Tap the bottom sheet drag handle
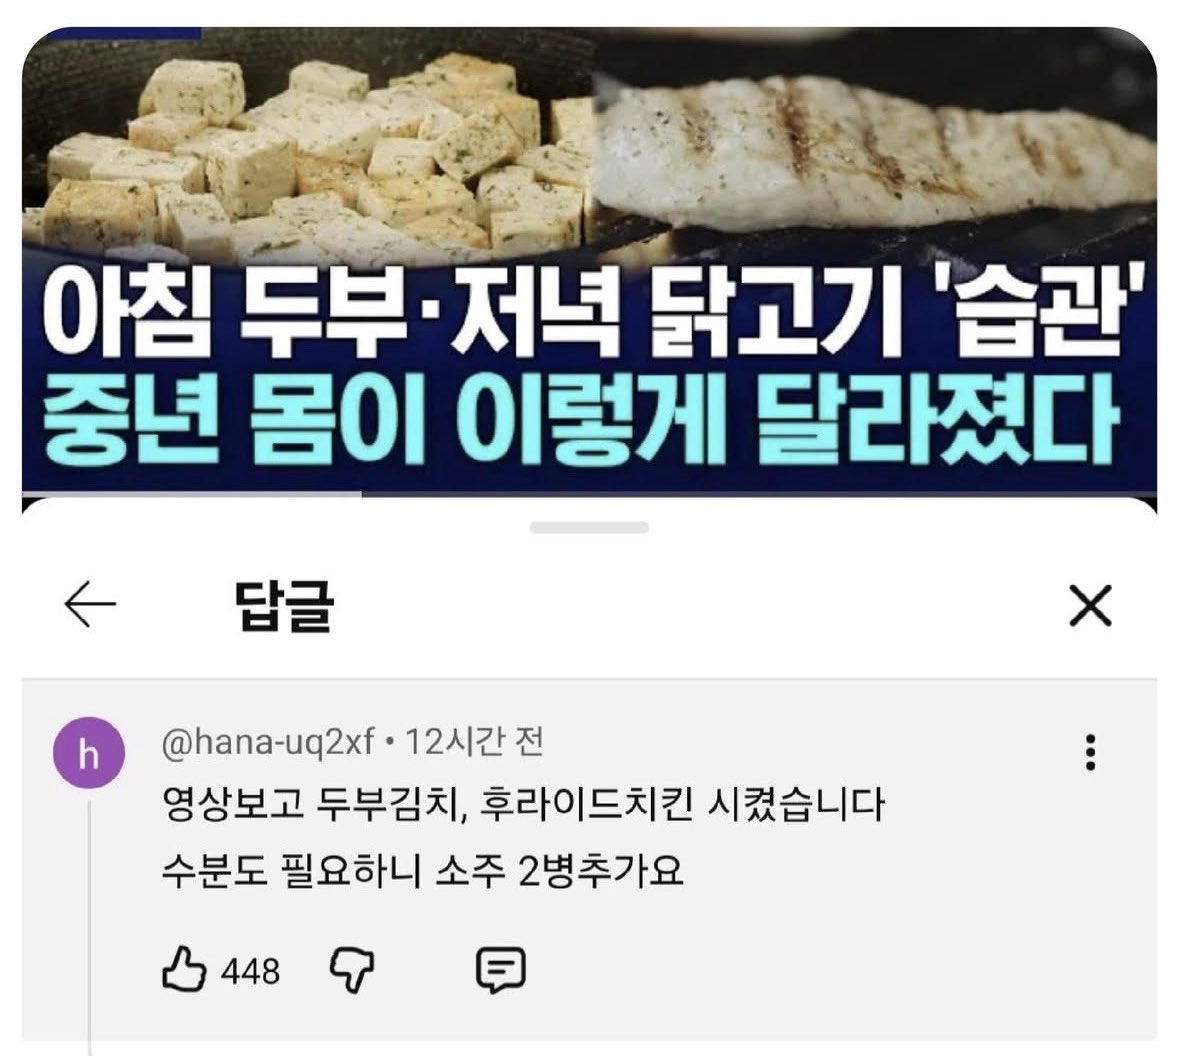Image resolution: width=1179 pixels, height=1056 pixels. [589, 528]
